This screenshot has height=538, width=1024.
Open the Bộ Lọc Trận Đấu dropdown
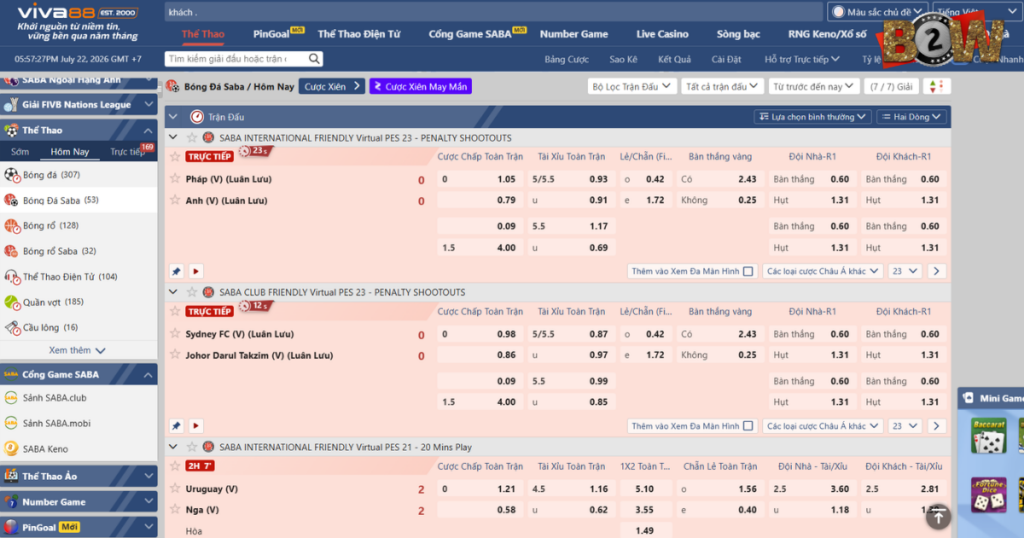pos(631,86)
